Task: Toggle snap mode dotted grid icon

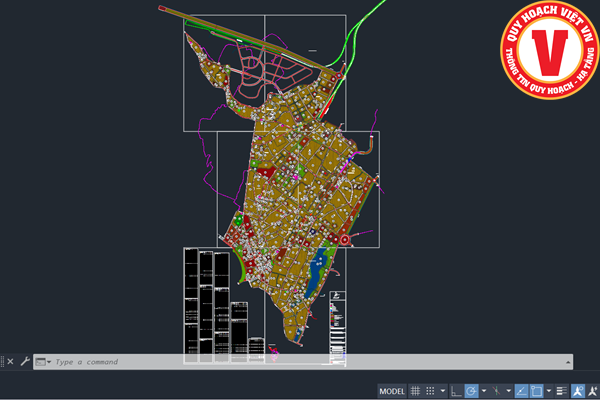Action: click(430, 390)
